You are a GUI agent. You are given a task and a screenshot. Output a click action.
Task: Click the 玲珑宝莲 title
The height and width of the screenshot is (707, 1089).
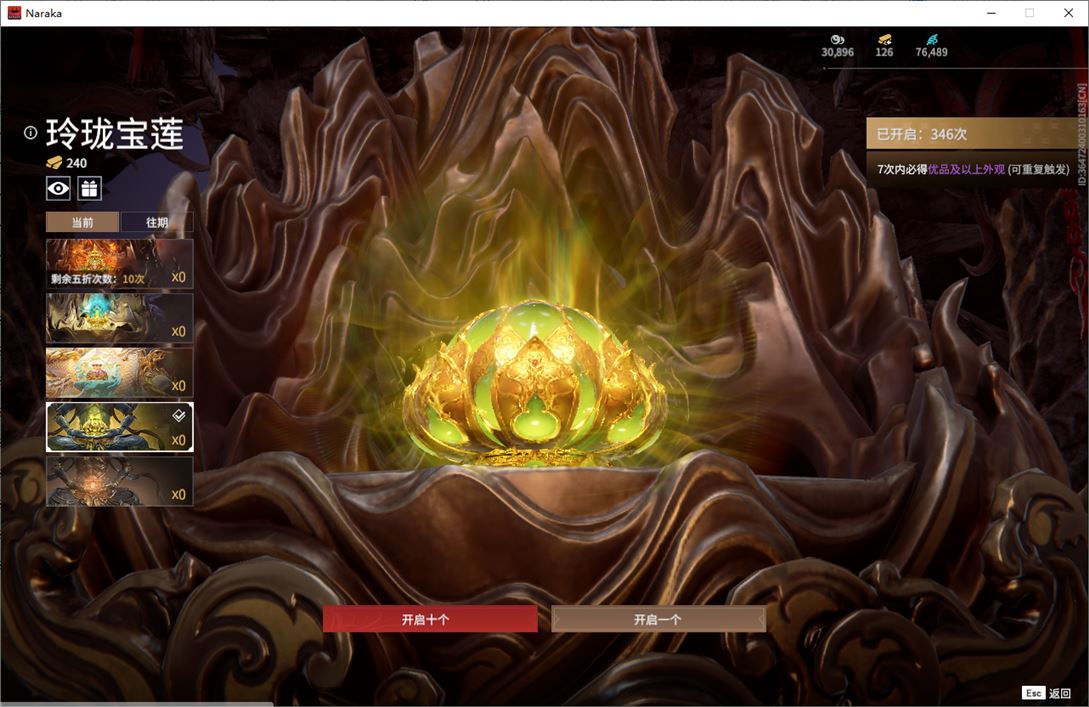click(x=115, y=133)
